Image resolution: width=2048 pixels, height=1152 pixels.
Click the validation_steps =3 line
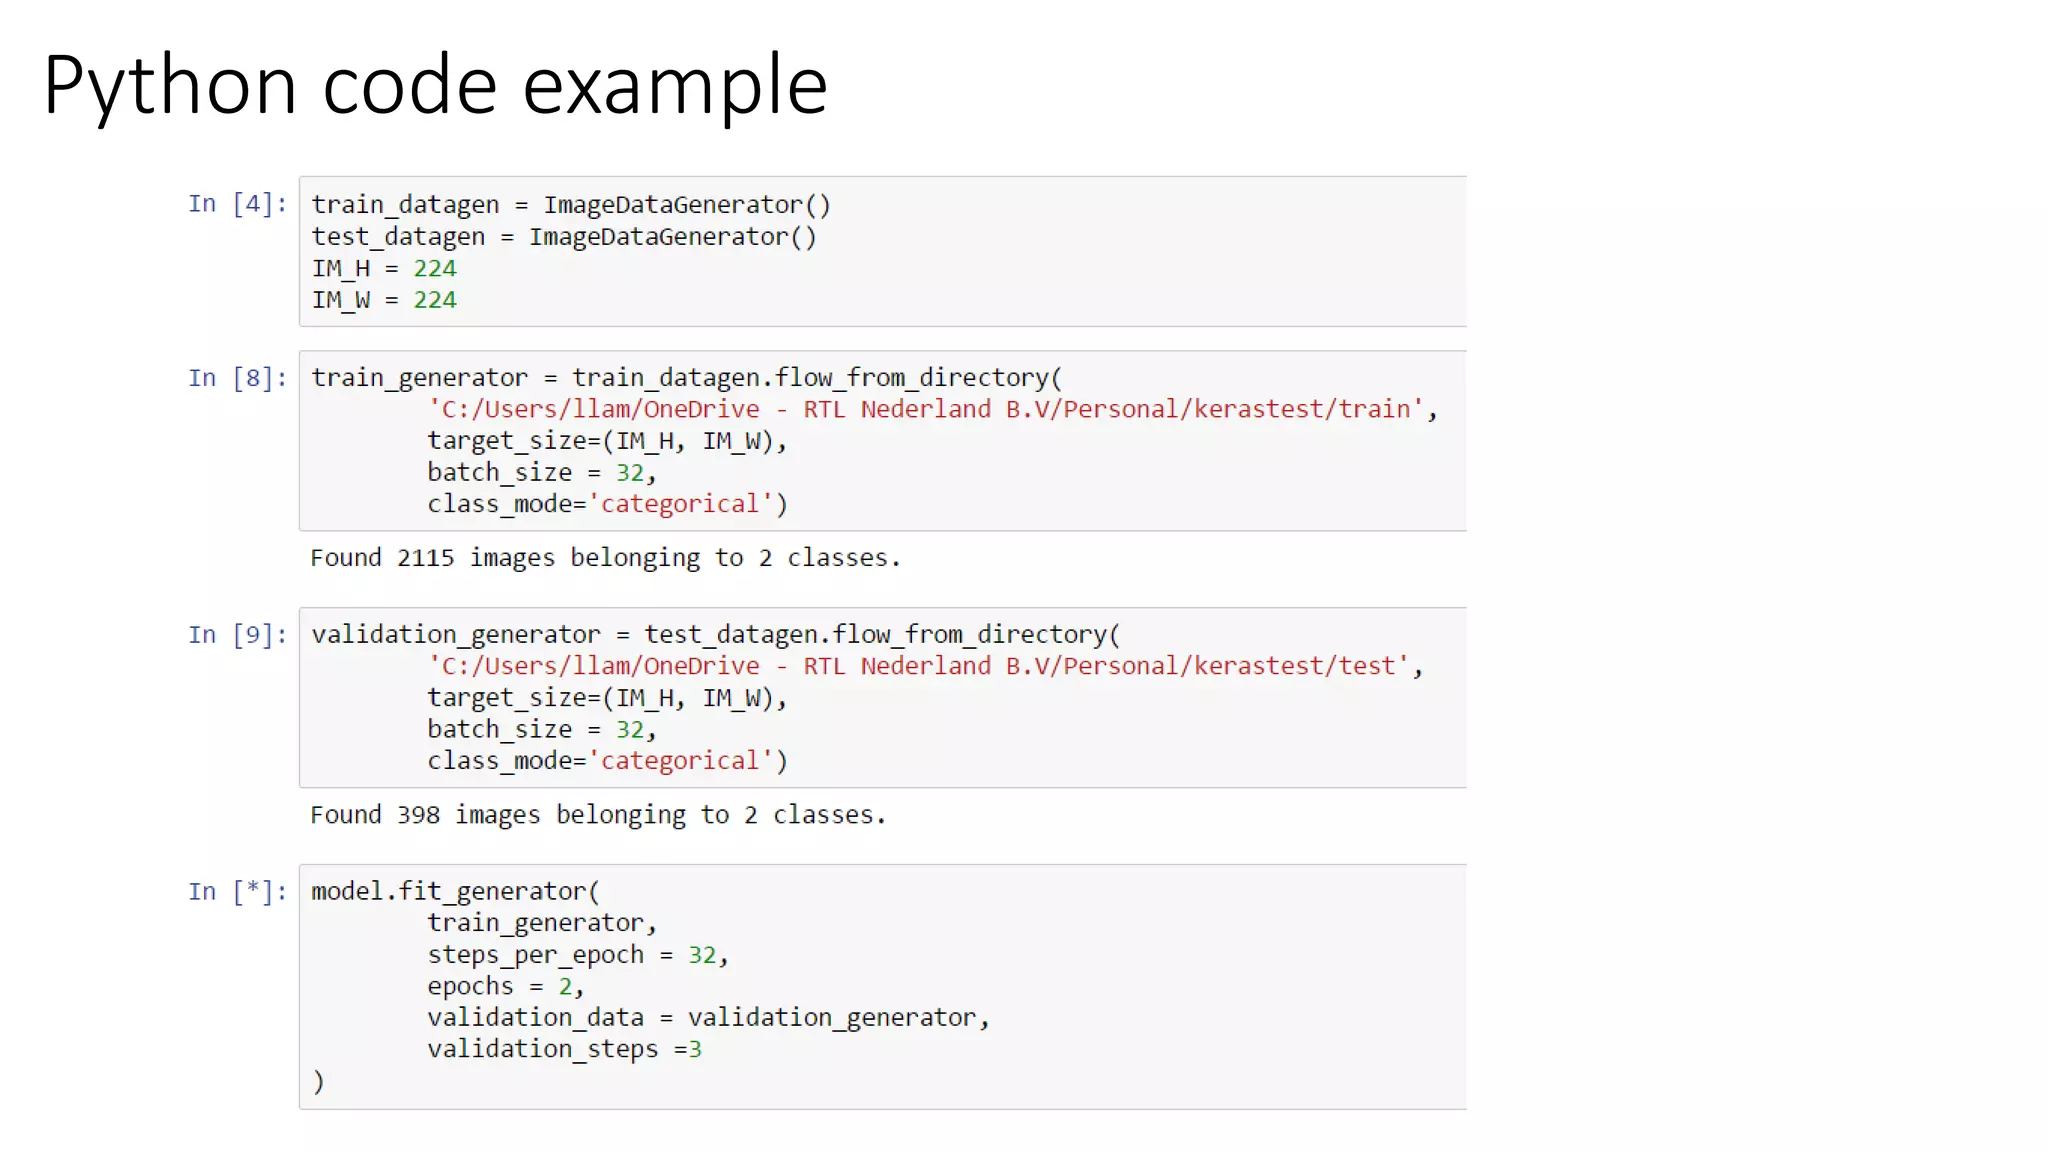click(x=564, y=1050)
